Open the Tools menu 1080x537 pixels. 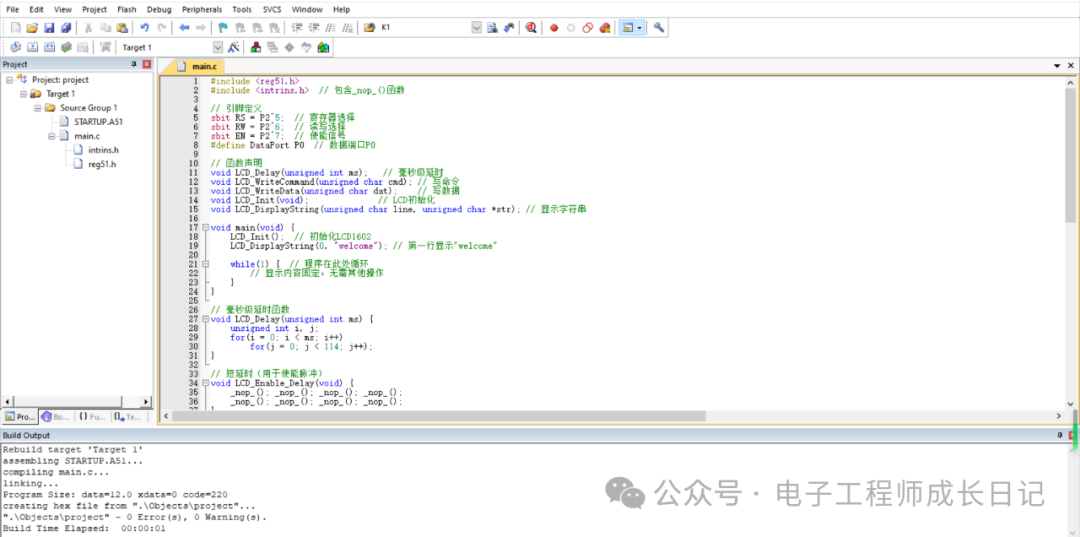point(242,10)
